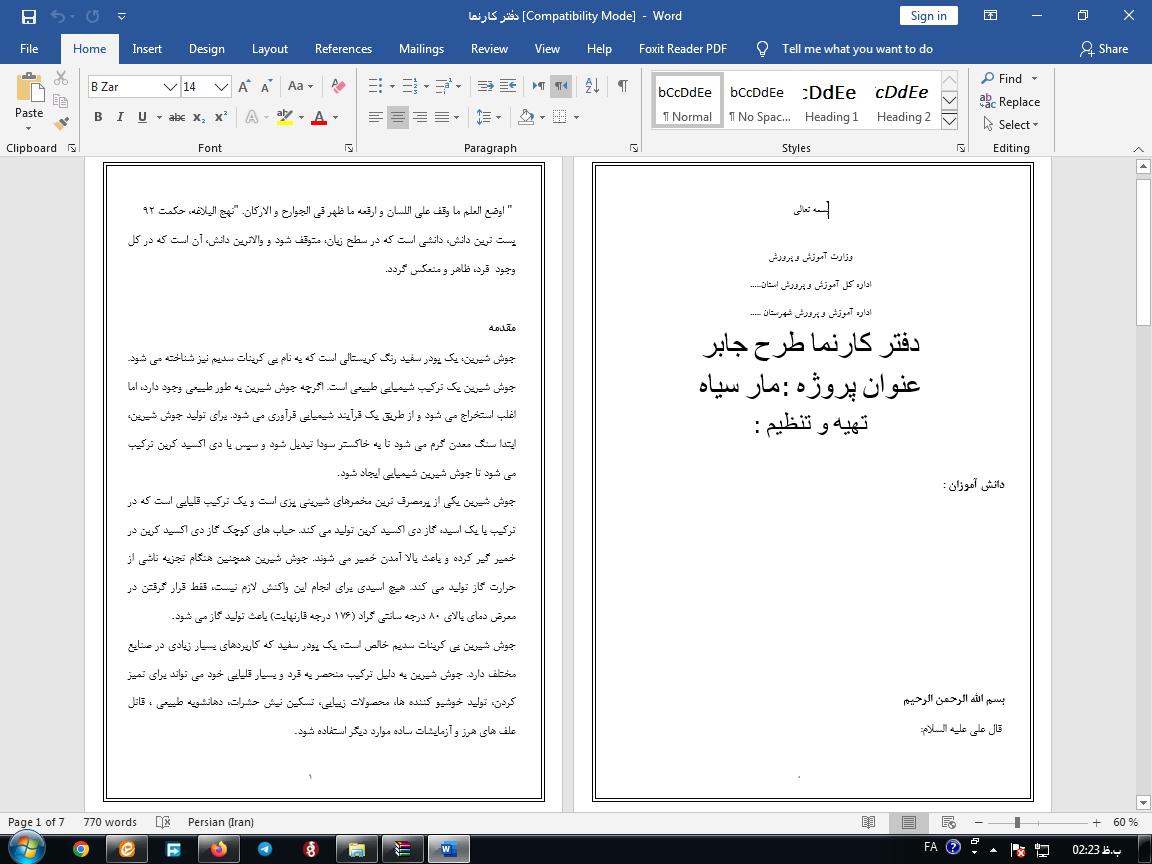Adjust the zoom slider in status bar
Viewport: 1152px width, 864px height.
pos(1017,822)
